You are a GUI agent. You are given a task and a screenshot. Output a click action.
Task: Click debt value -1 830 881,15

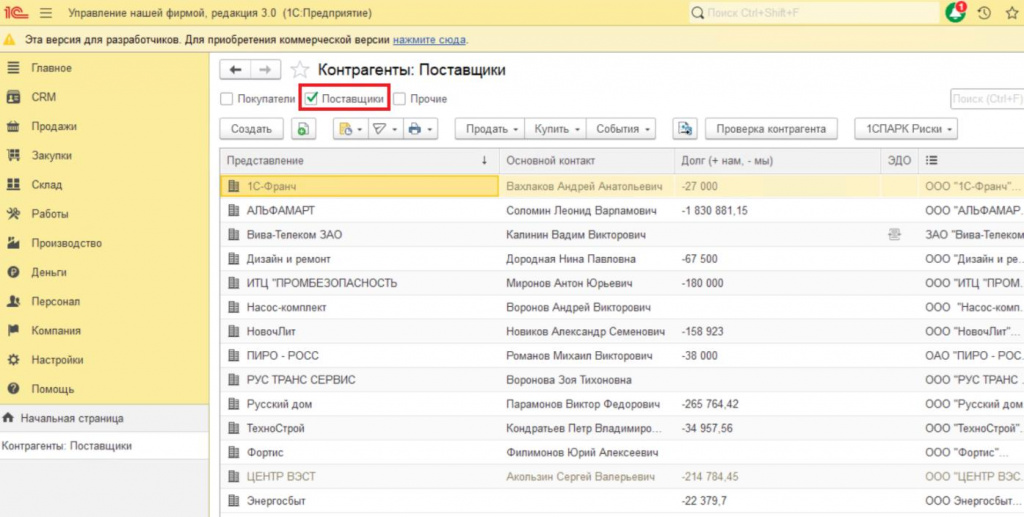(x=714, y=210)
